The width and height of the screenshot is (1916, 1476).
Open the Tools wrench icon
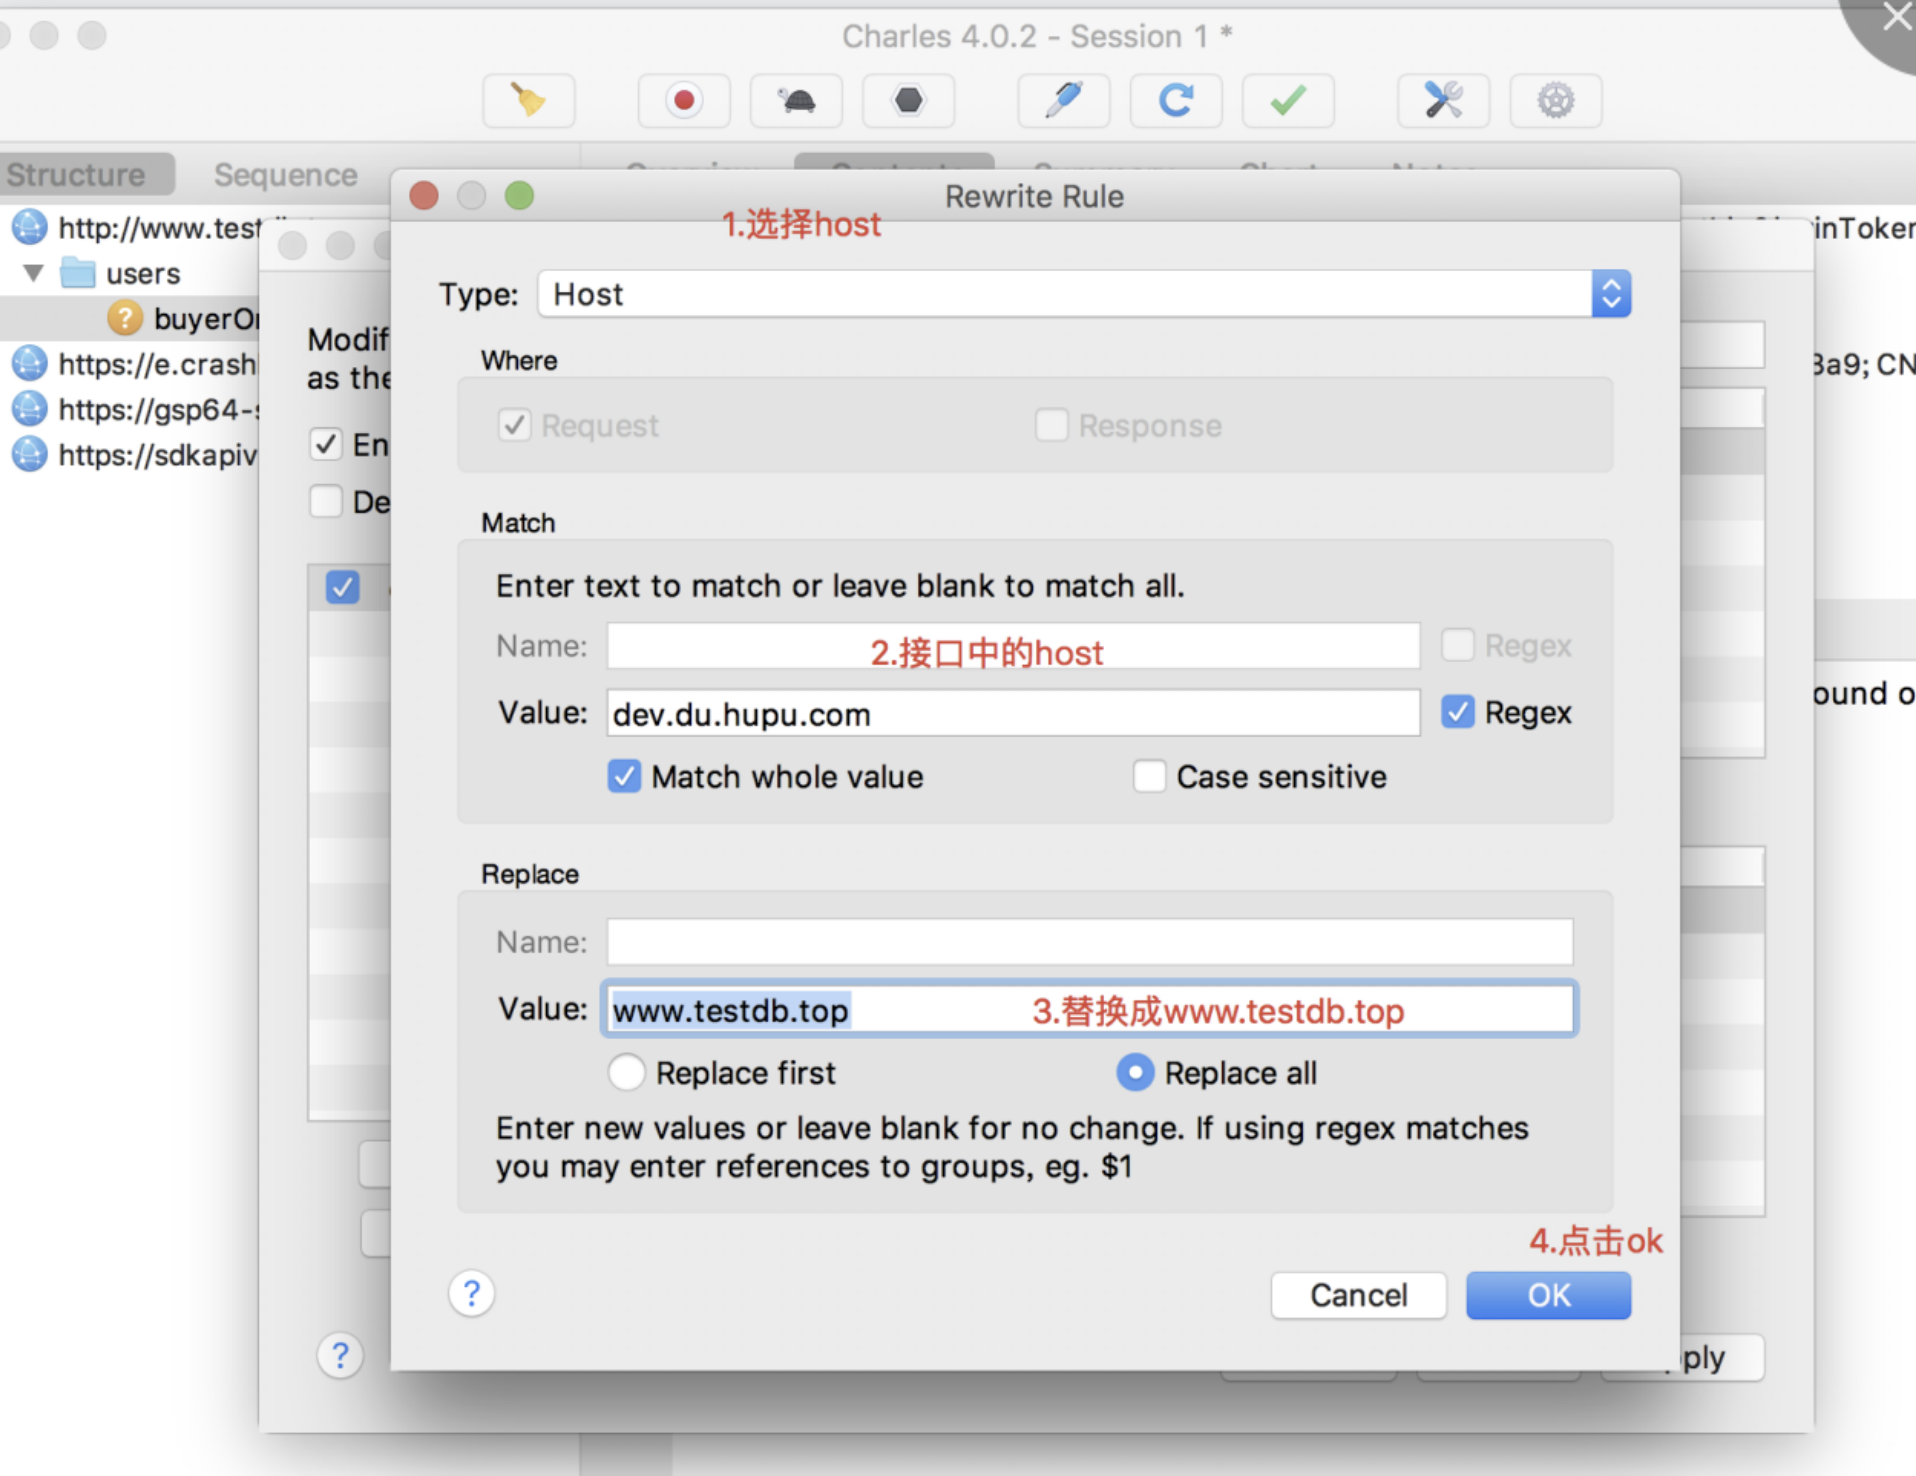pos(1443,100)
